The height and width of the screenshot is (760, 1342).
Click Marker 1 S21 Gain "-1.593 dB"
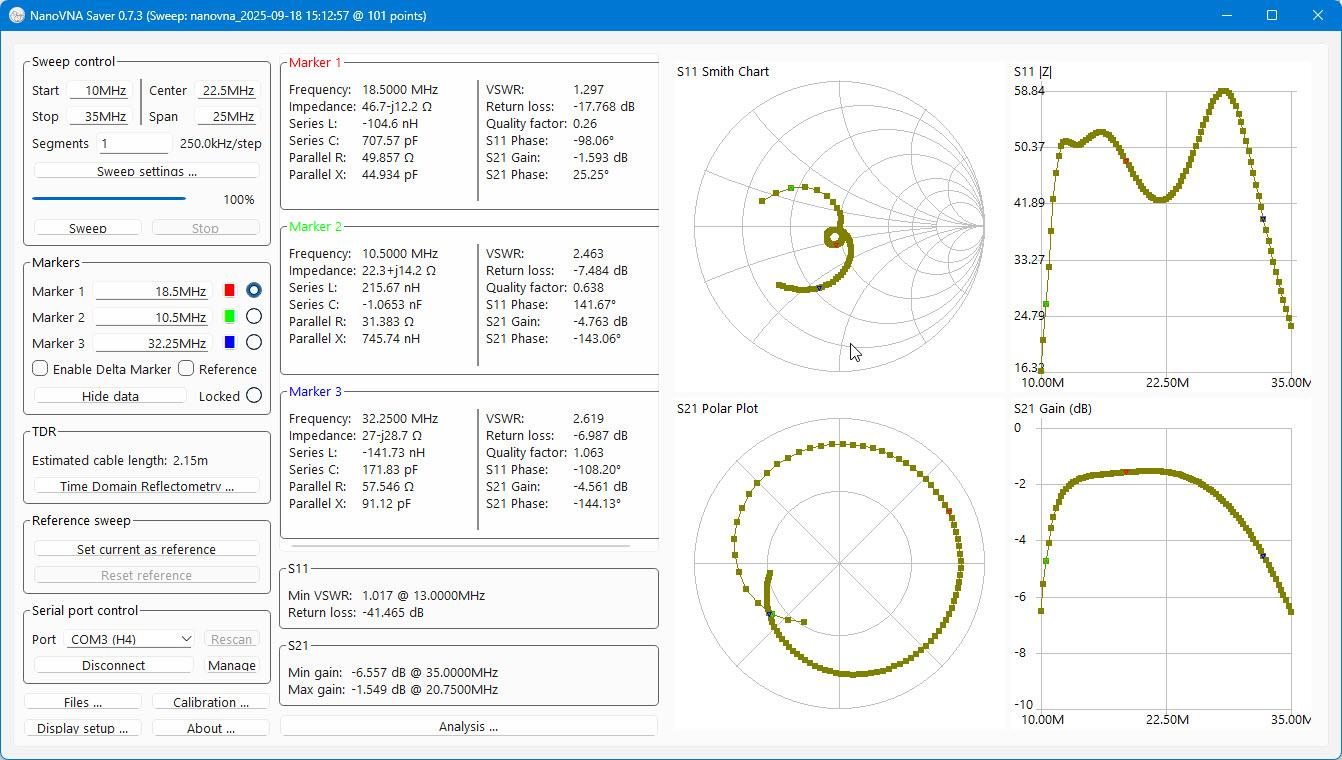click(601, 157)
